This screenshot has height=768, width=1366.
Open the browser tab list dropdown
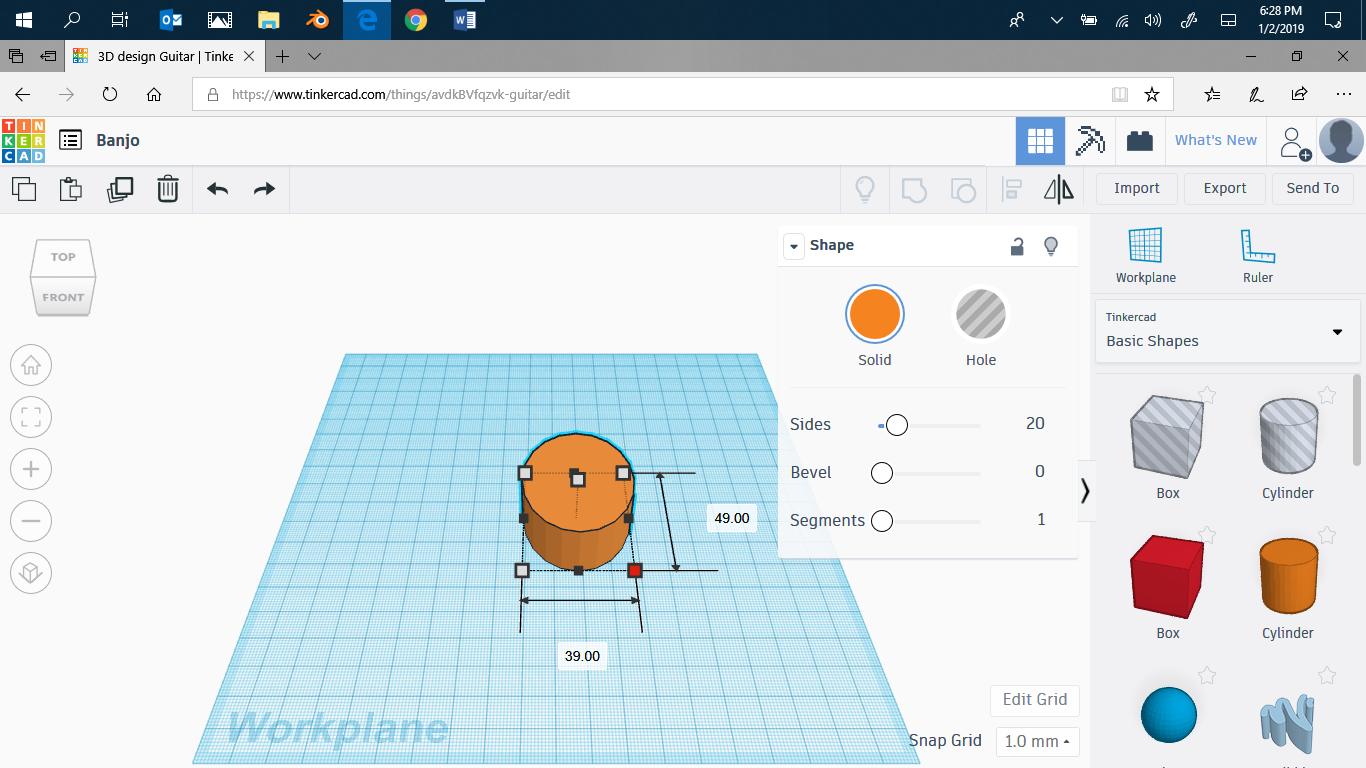(x=315, y=56)
